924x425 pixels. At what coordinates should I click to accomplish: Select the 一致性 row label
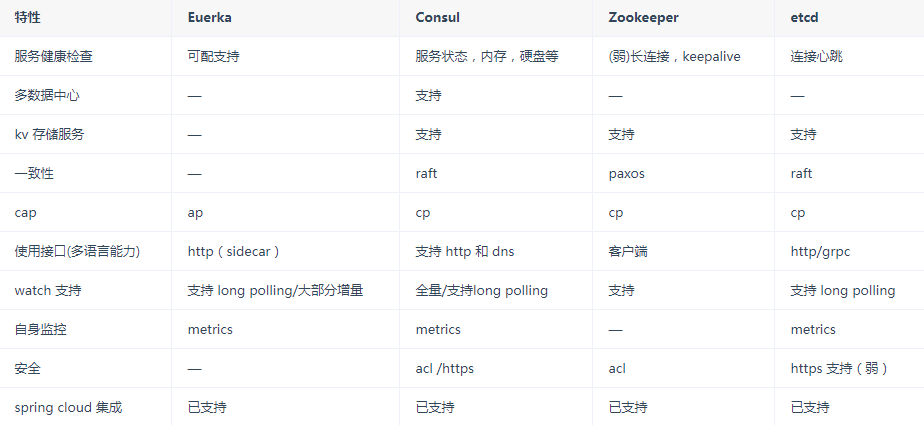pos(34,174)
